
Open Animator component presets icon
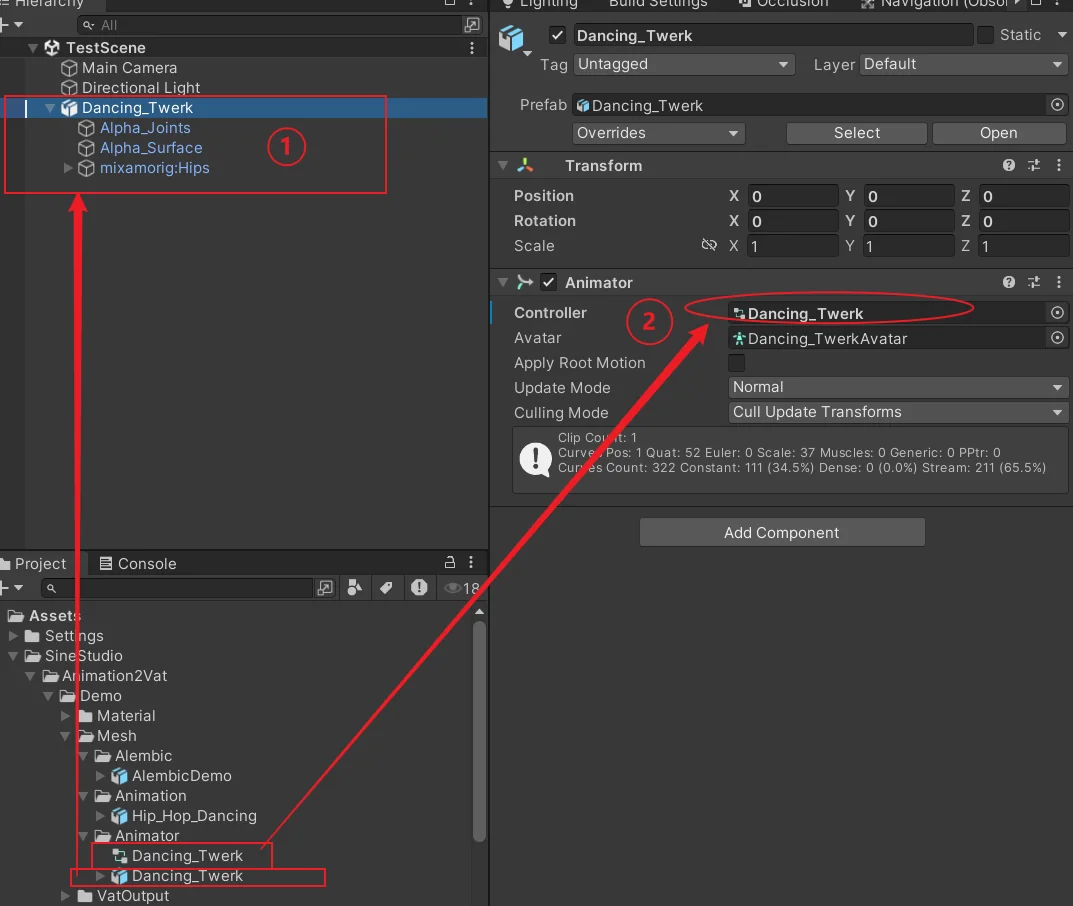pos(1034,282)
